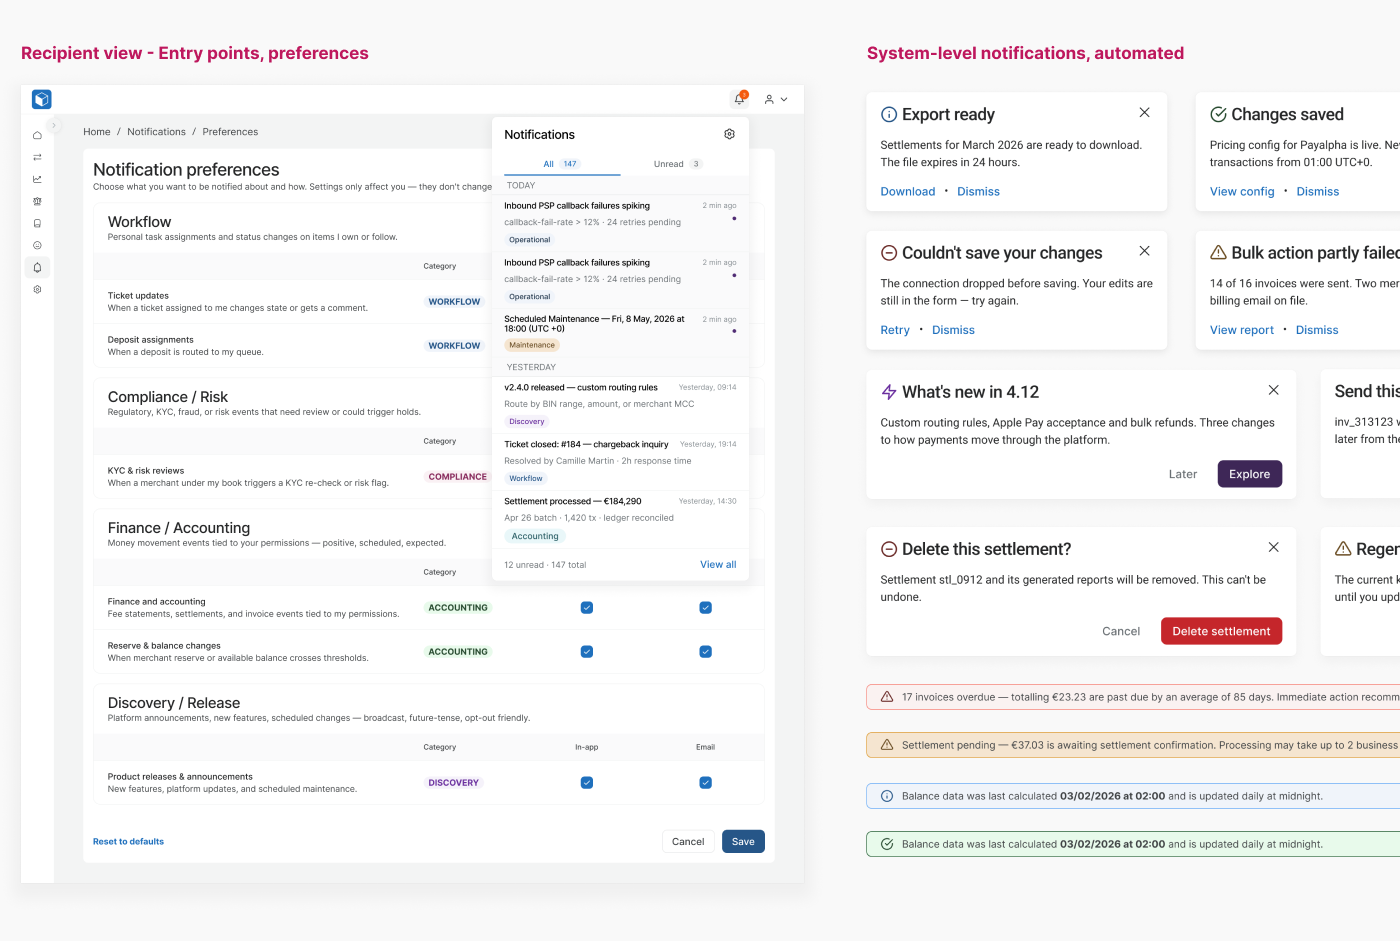
Task: Toggle In-app for Reserve & balance changes
Action: pos(587,651)
